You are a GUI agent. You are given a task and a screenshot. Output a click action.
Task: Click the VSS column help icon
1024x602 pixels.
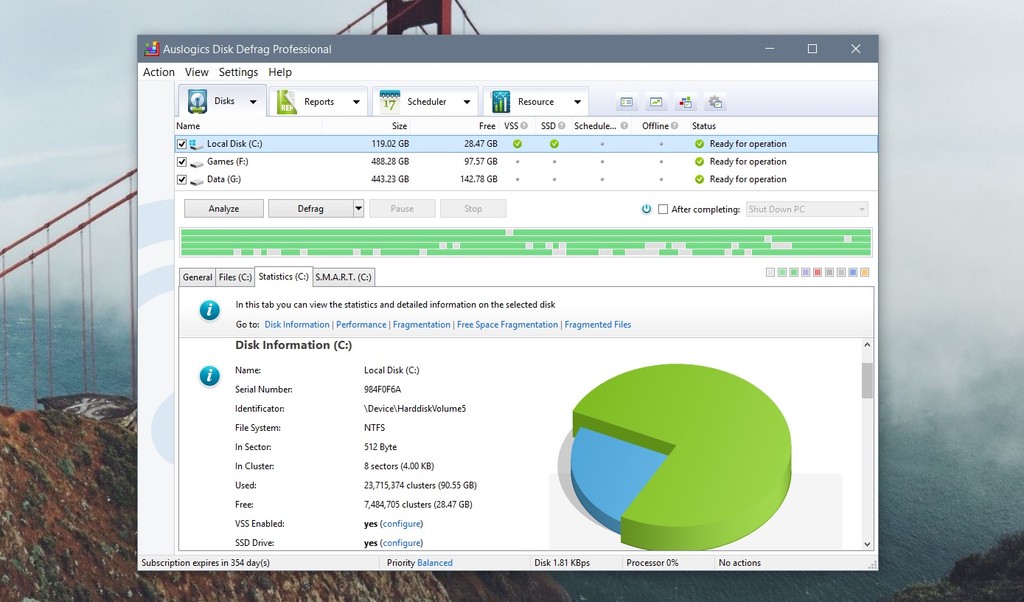coord(525,126)
